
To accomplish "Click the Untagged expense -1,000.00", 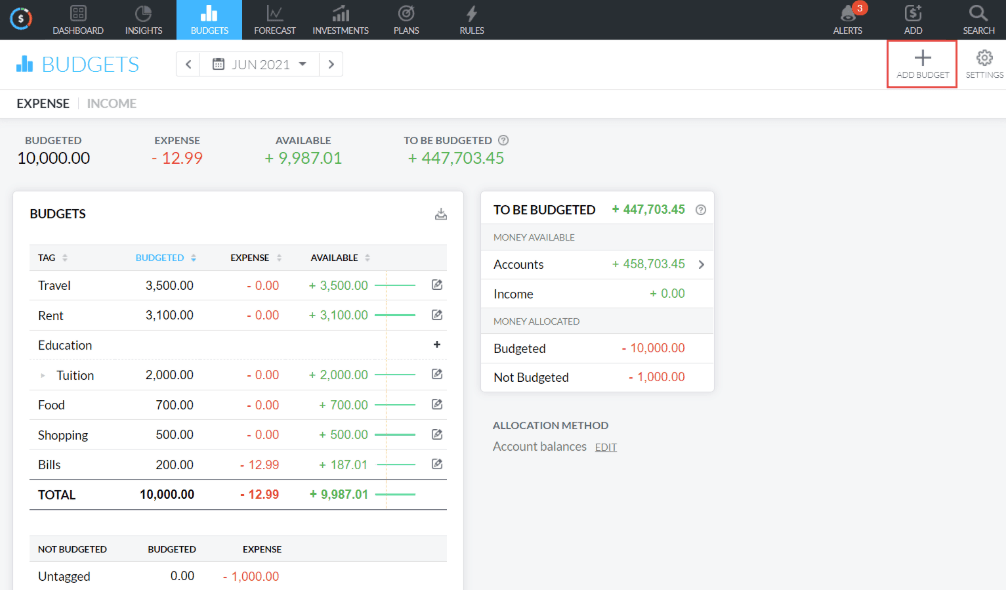I will click(251, 577).
